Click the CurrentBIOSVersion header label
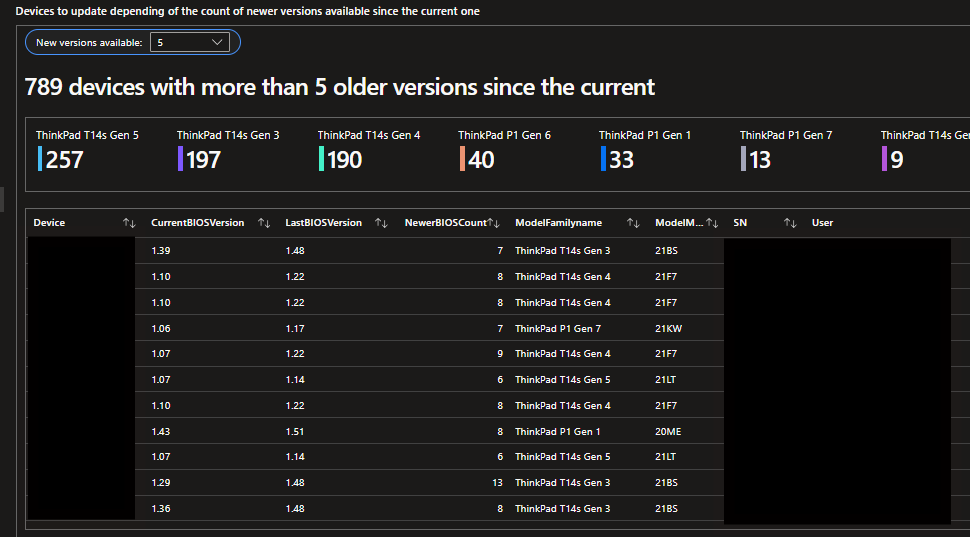The height and width of the screenshot is (537, 970). [x=197, y=223]
